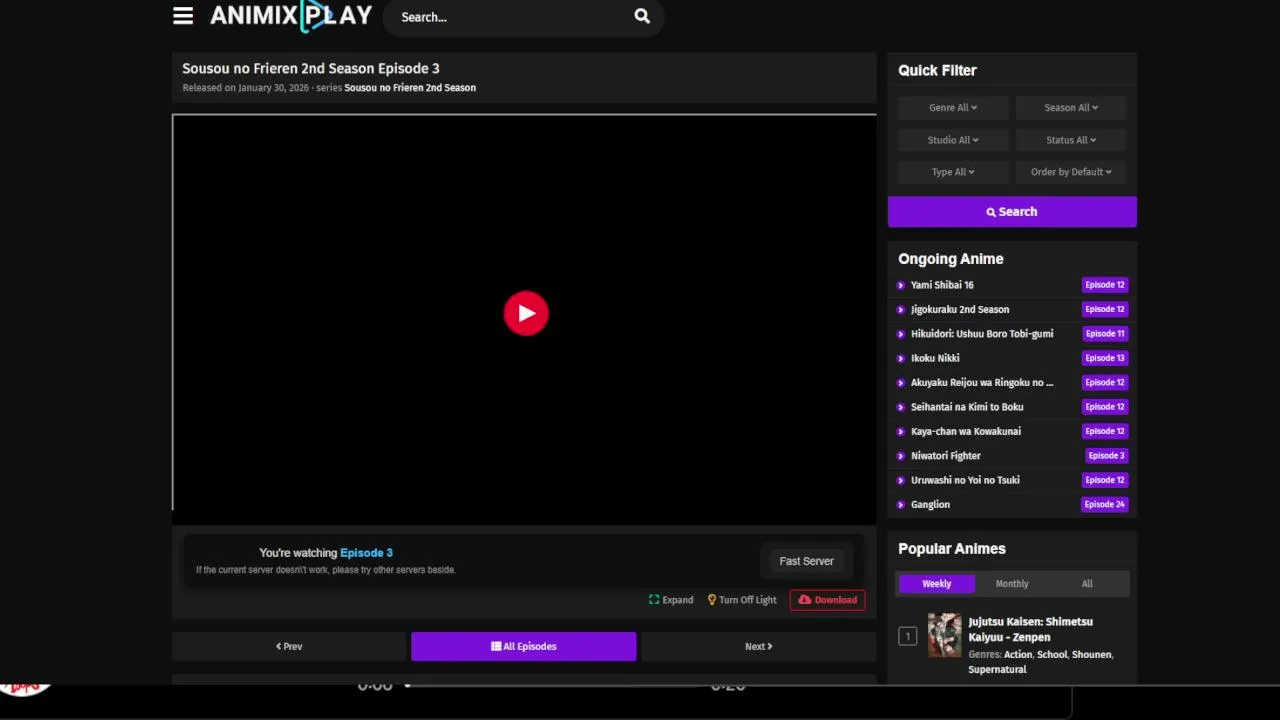Open Jujutsu Kaisen: Shimetsu Kaiyuu - Zenpen thumbnail
Image resolution: width=1280 pixels, height=720 pixels.
click(x=944, y=635)
